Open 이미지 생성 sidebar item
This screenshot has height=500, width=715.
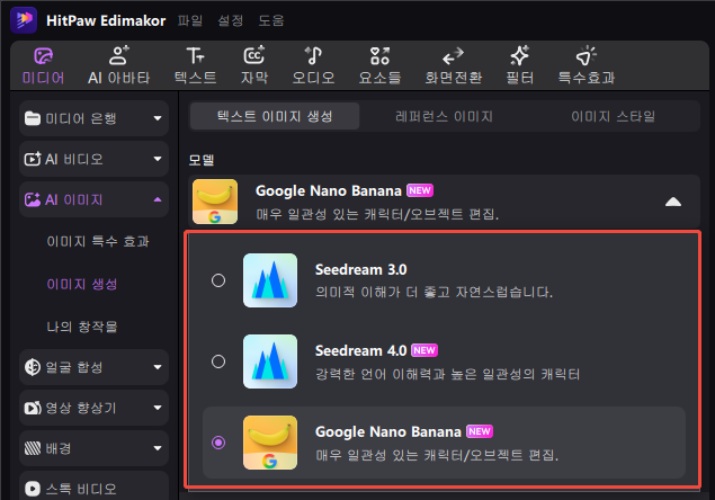click(82, 284)
